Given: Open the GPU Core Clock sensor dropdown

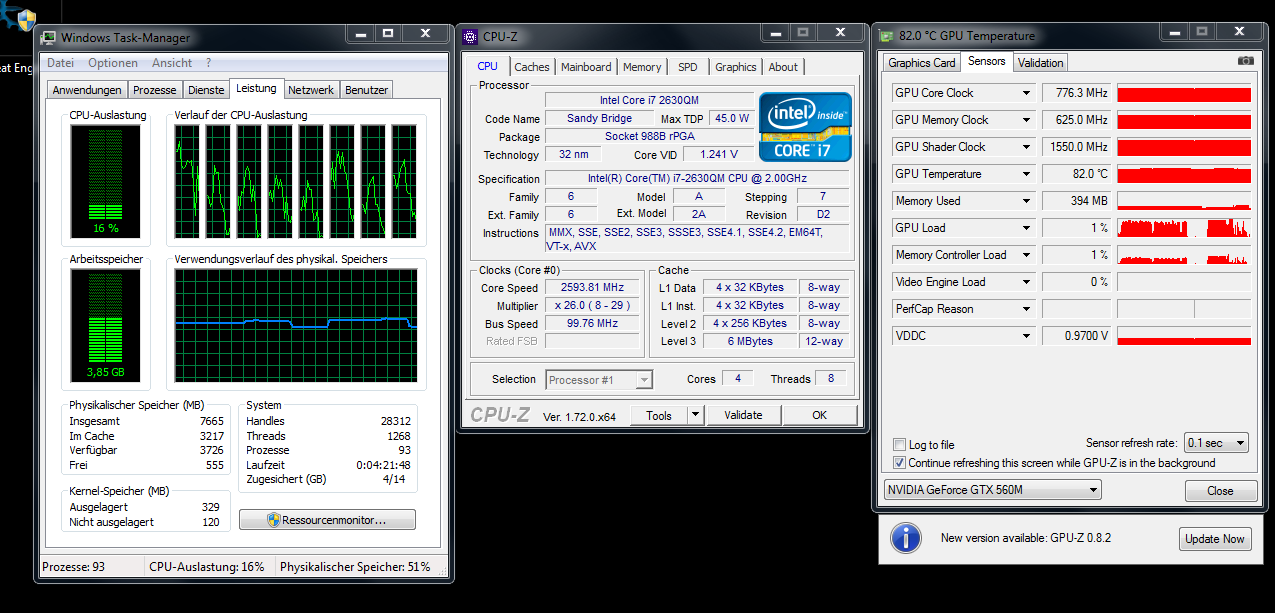Looking at the screenshot, I should click(x=1026, y=93).
